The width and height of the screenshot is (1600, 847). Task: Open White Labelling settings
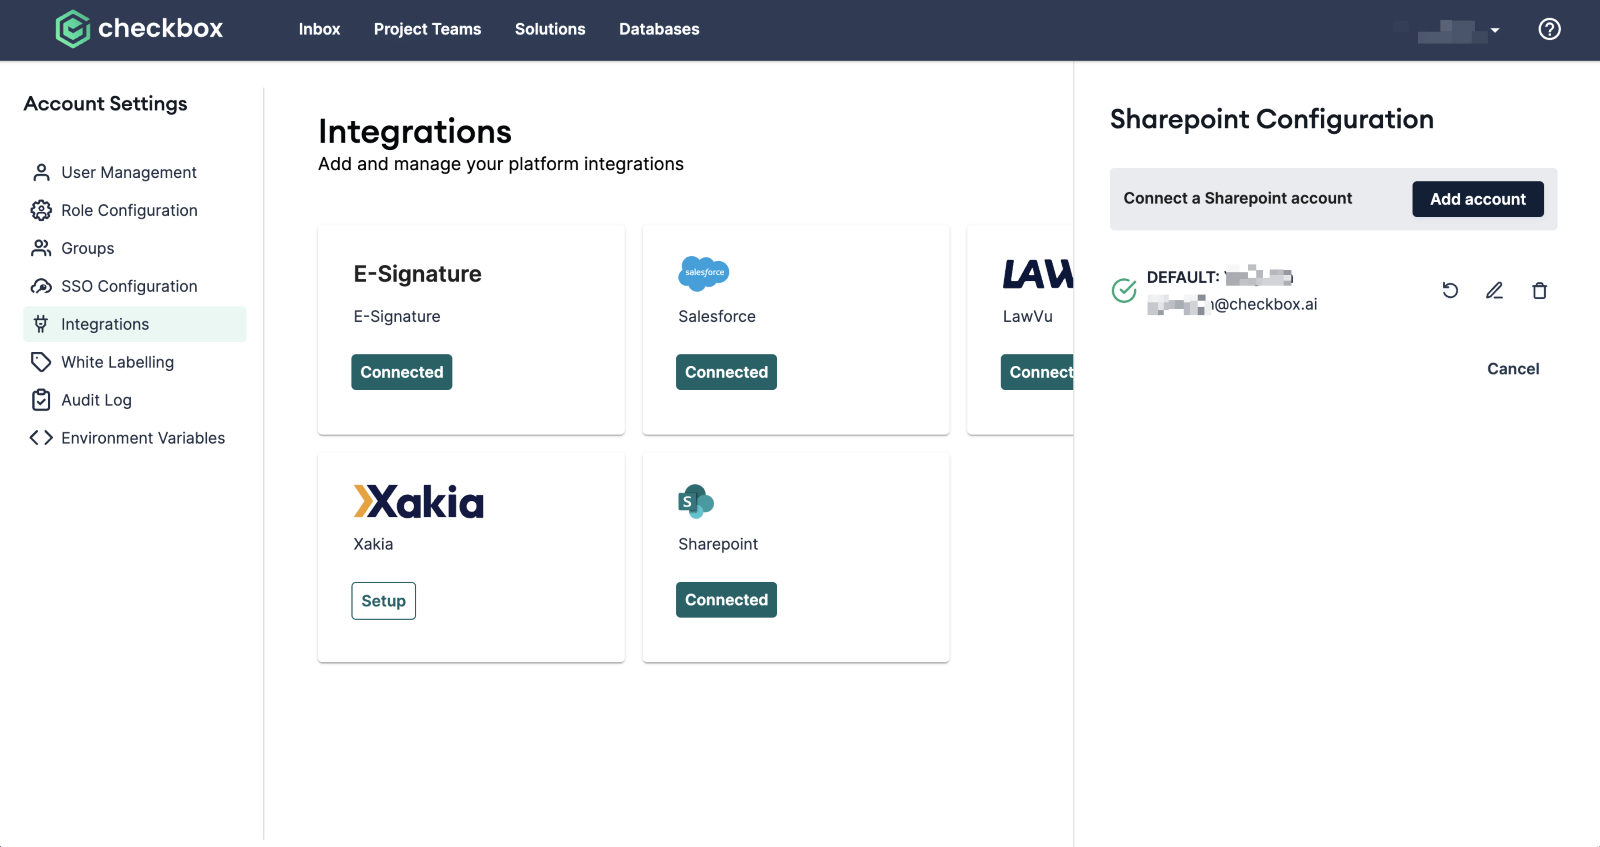(134, 362)
